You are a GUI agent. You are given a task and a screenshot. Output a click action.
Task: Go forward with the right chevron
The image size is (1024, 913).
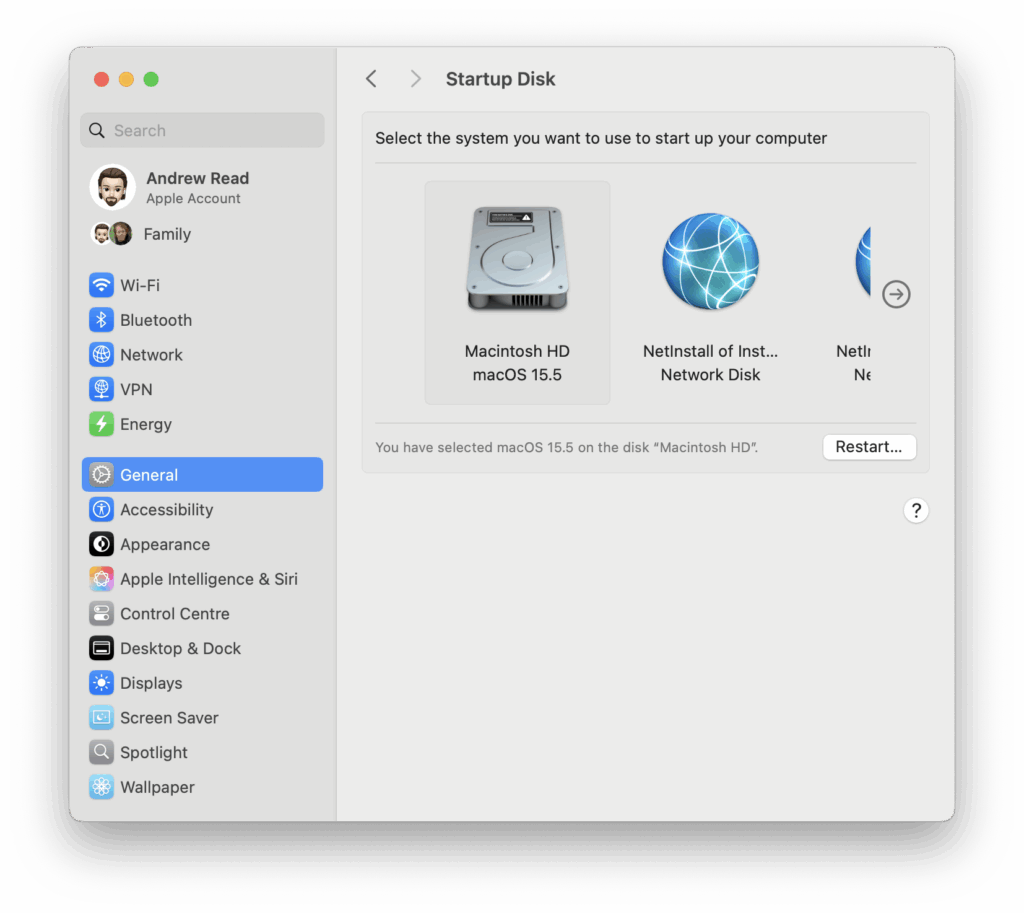coord(415,79)
